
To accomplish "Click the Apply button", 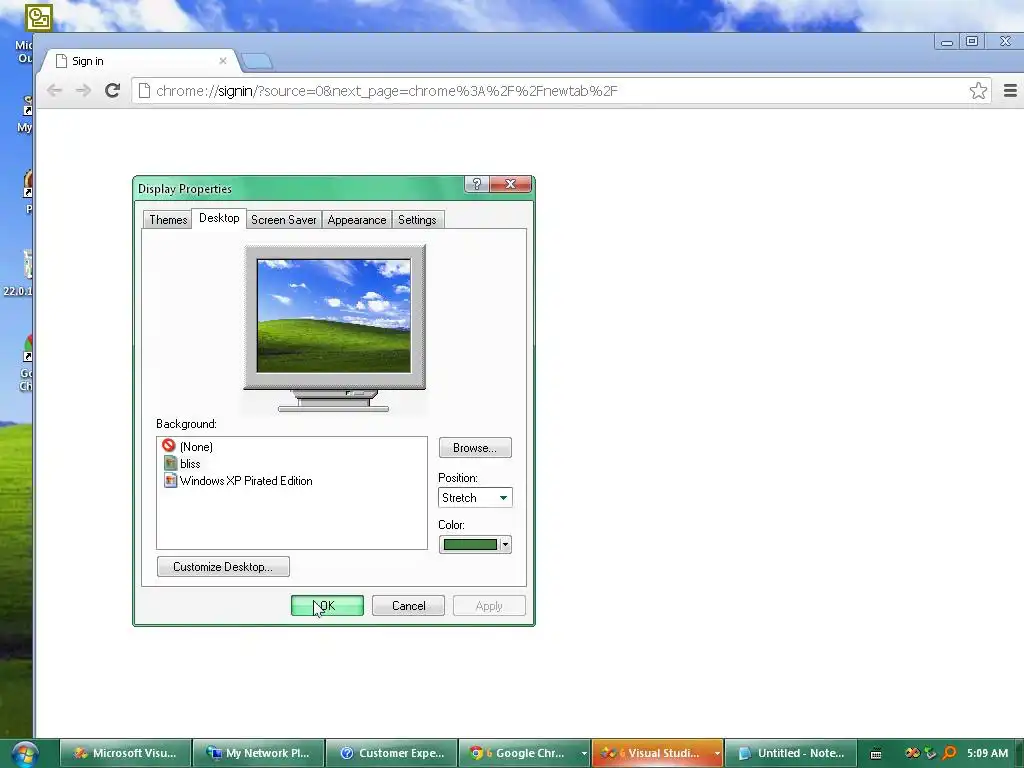I will pyautogui.click(x=489, y=605).
